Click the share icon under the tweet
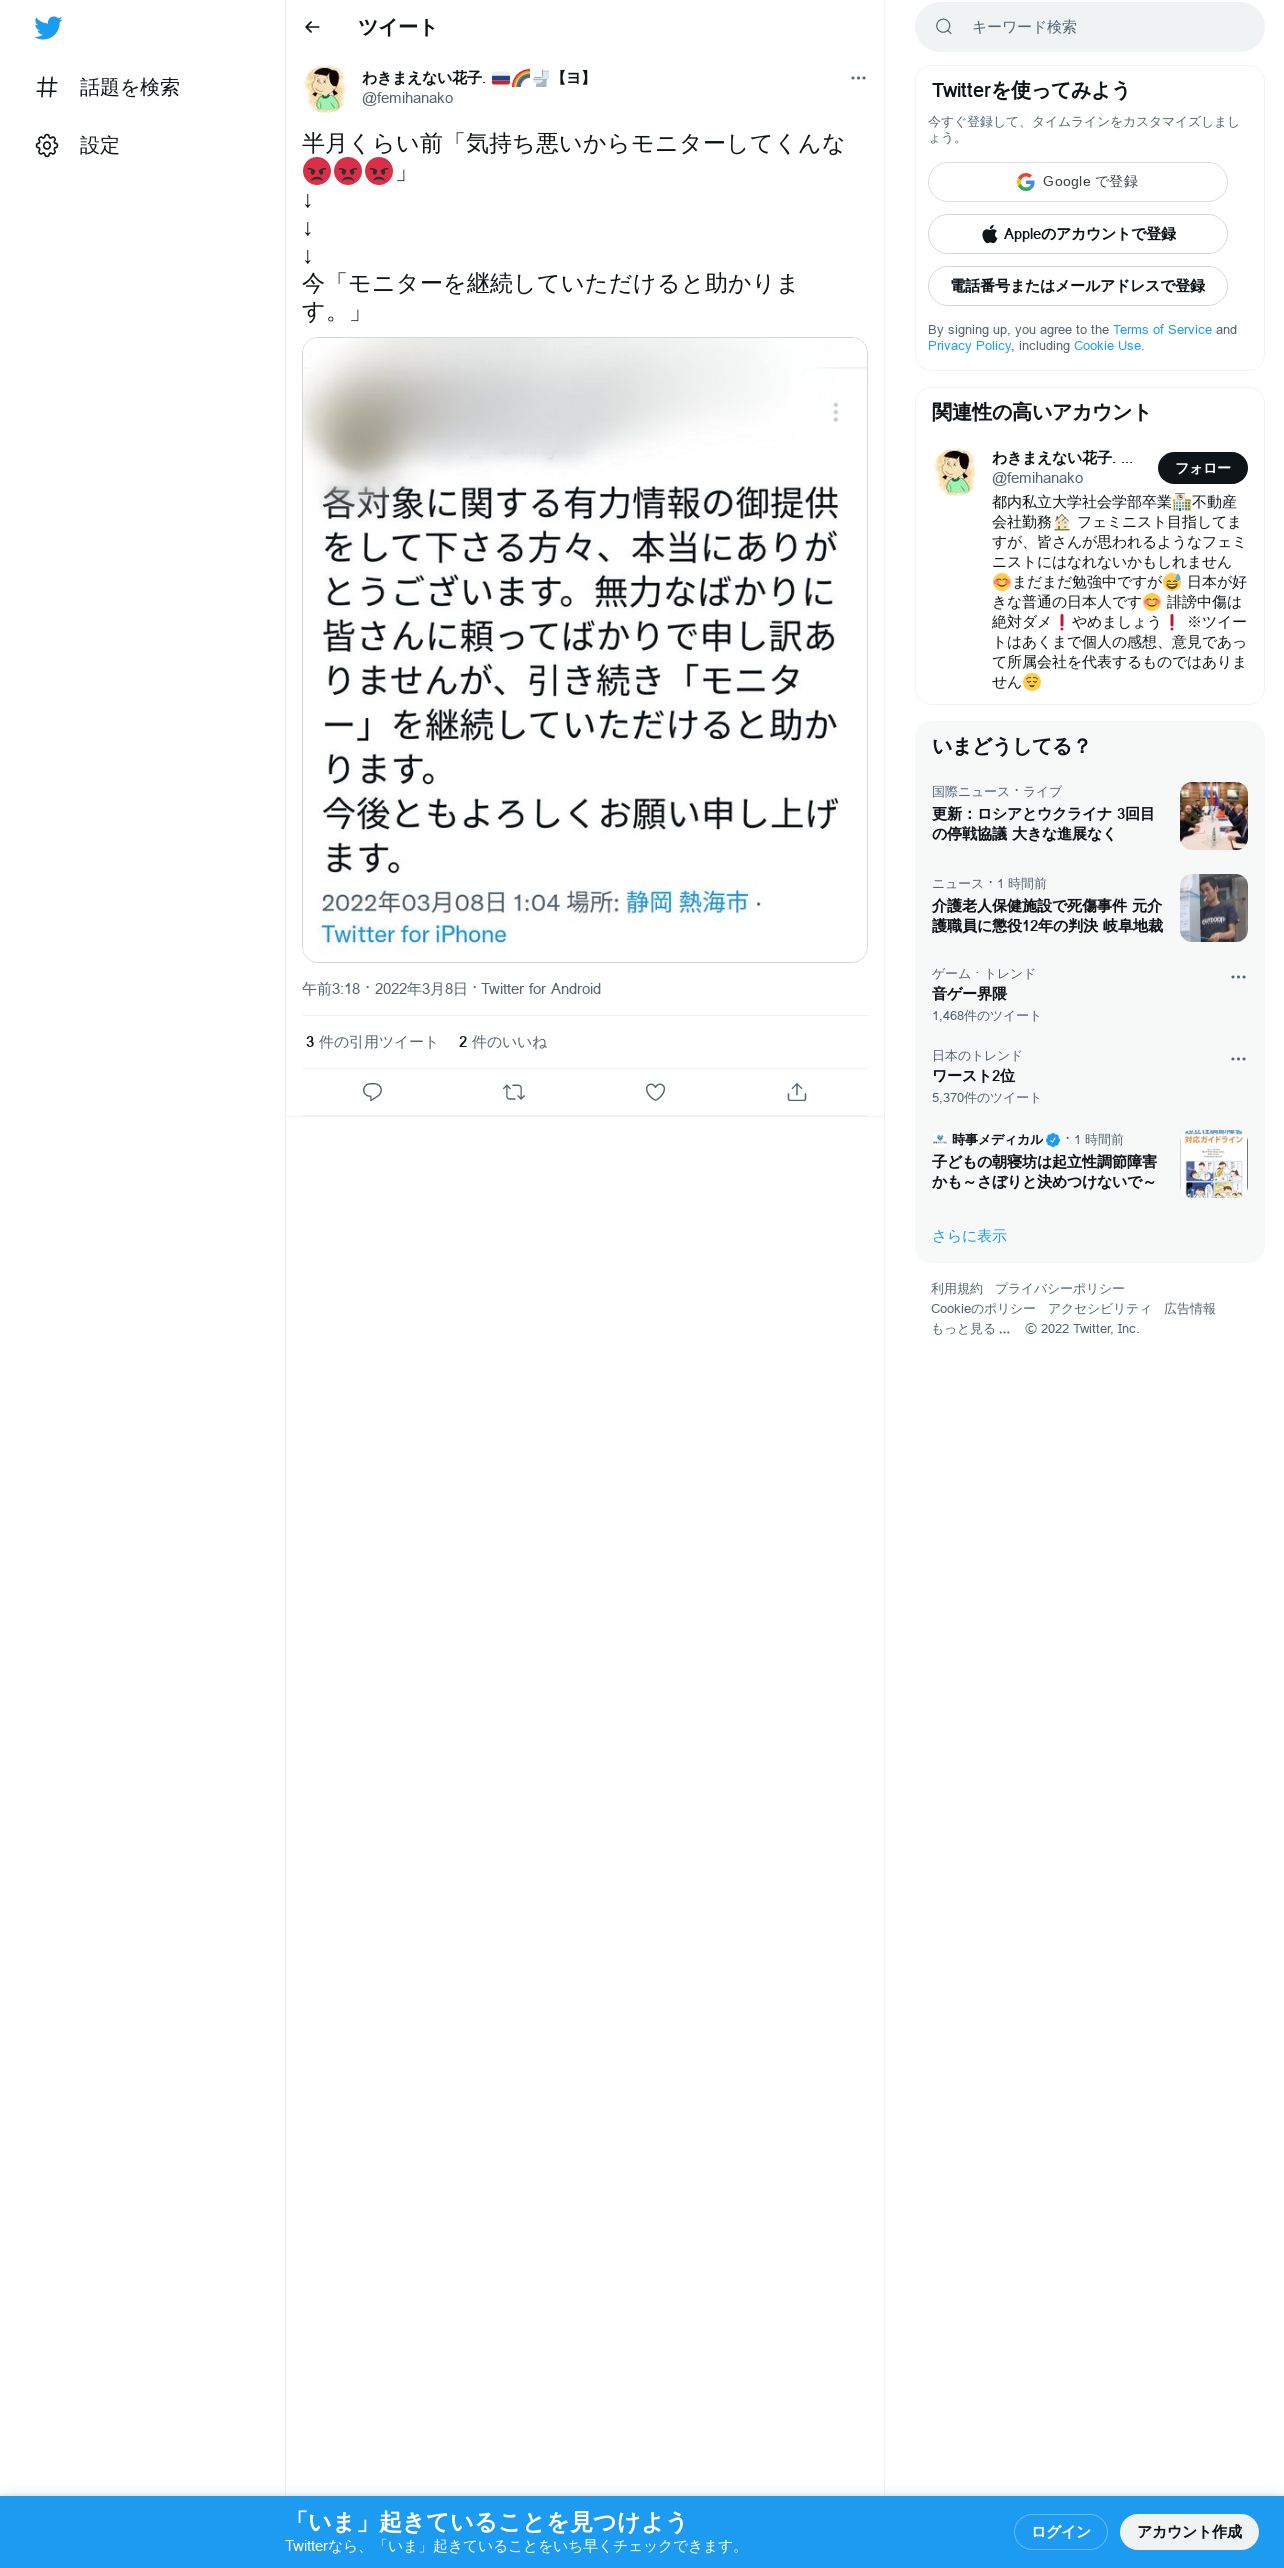Screen dimensions: 1284x2568 (x=797, y=1092)
